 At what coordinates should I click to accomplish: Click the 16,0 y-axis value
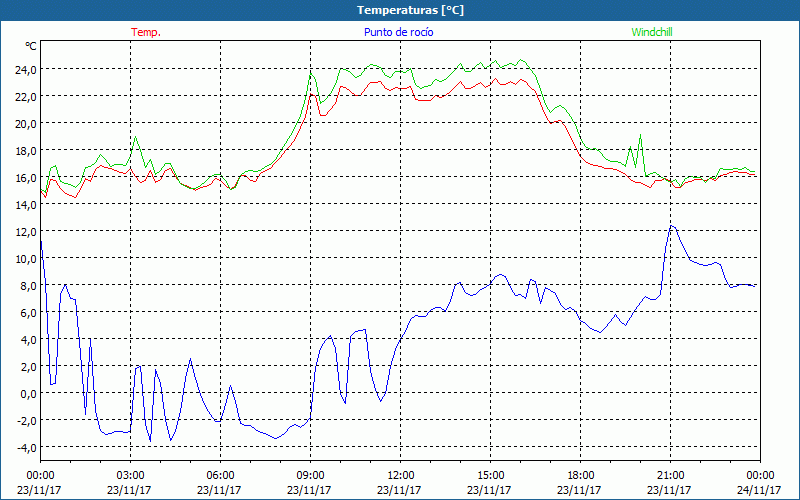(x=26, y=178)
